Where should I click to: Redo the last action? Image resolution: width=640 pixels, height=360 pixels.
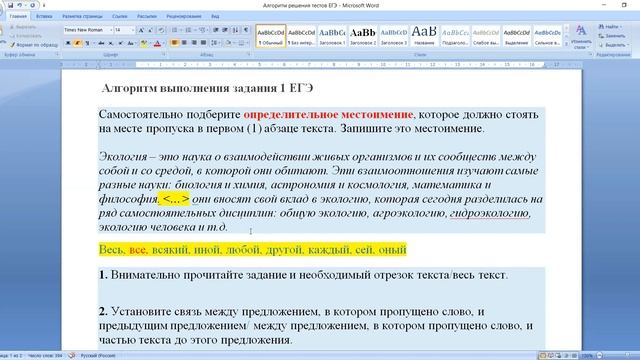(32, 5)
